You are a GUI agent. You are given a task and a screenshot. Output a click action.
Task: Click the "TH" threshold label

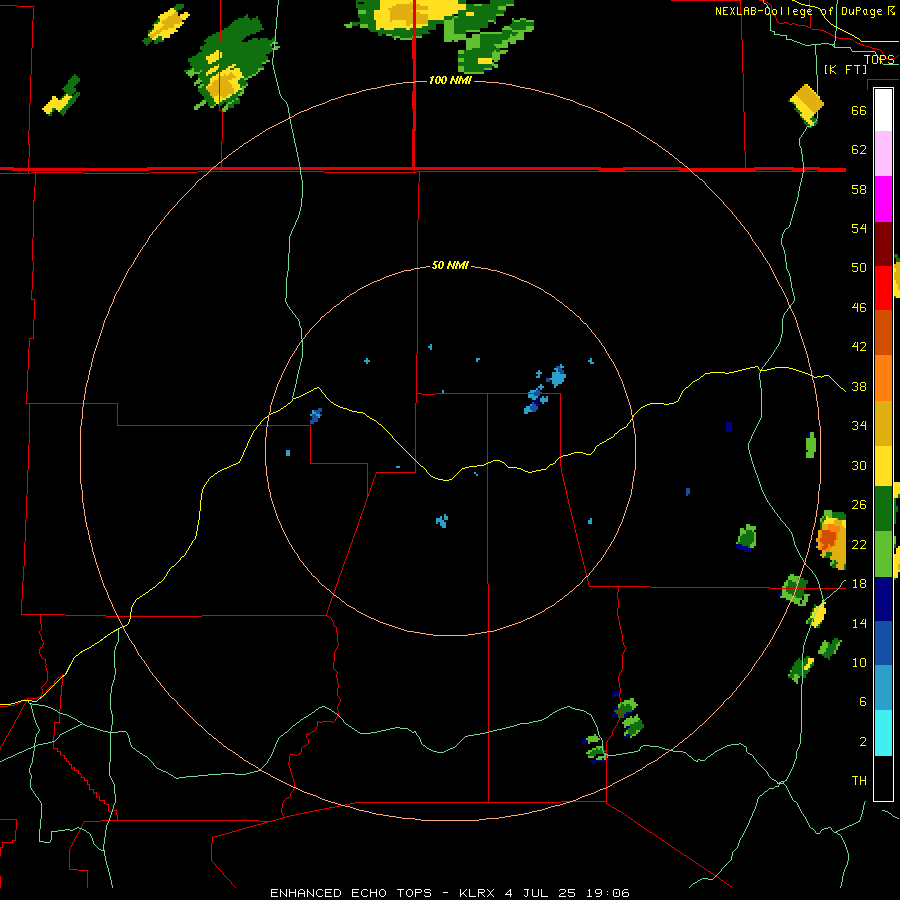(859, 781)
